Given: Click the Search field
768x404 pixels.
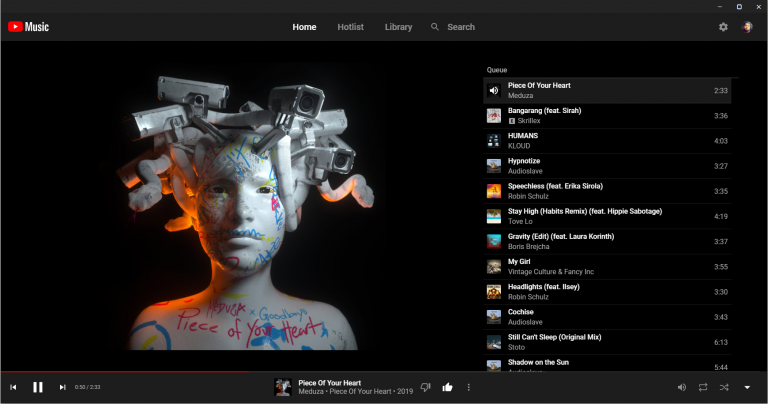Looking at the screenshot, I should [x=453, y=27].
